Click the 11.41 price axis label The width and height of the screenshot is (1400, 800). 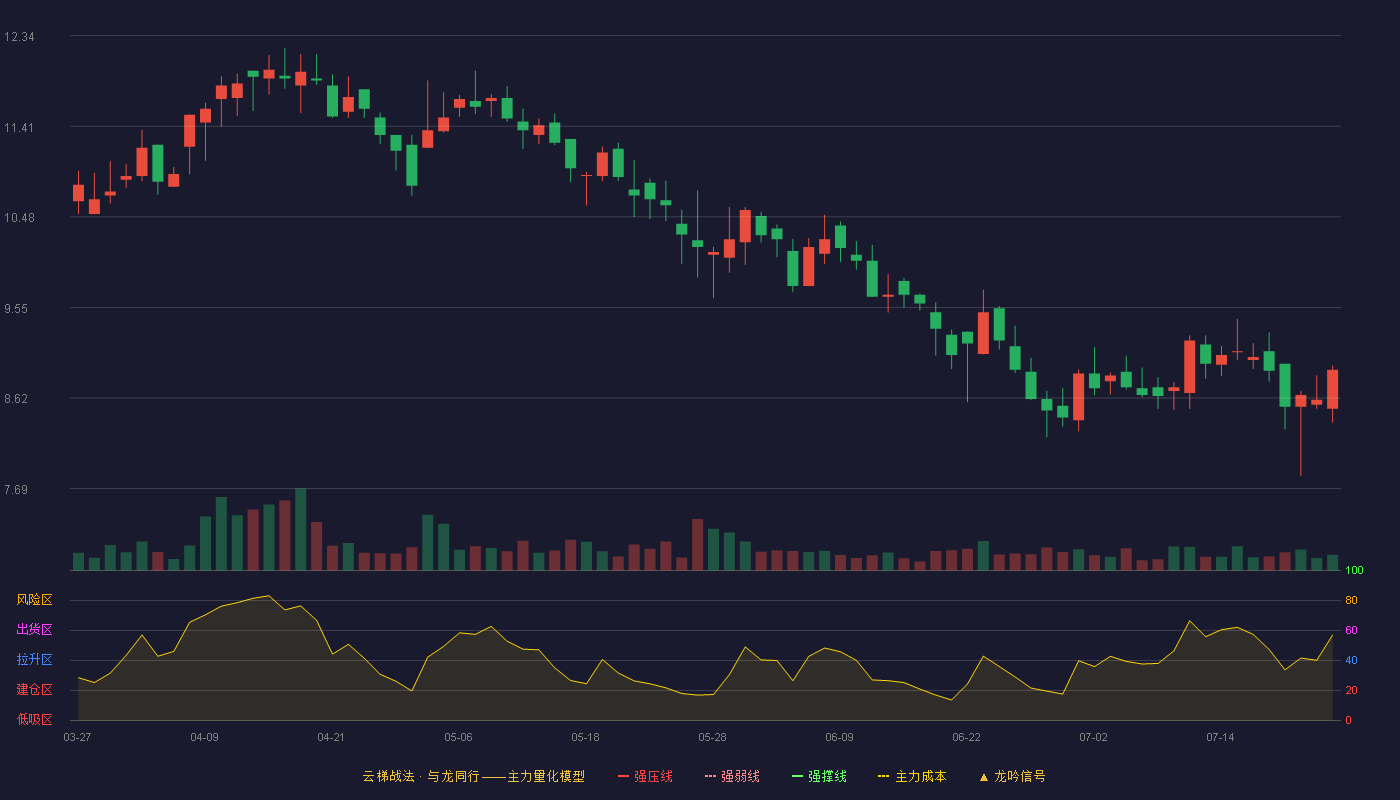pyautogui.click(x=19, y=128)
